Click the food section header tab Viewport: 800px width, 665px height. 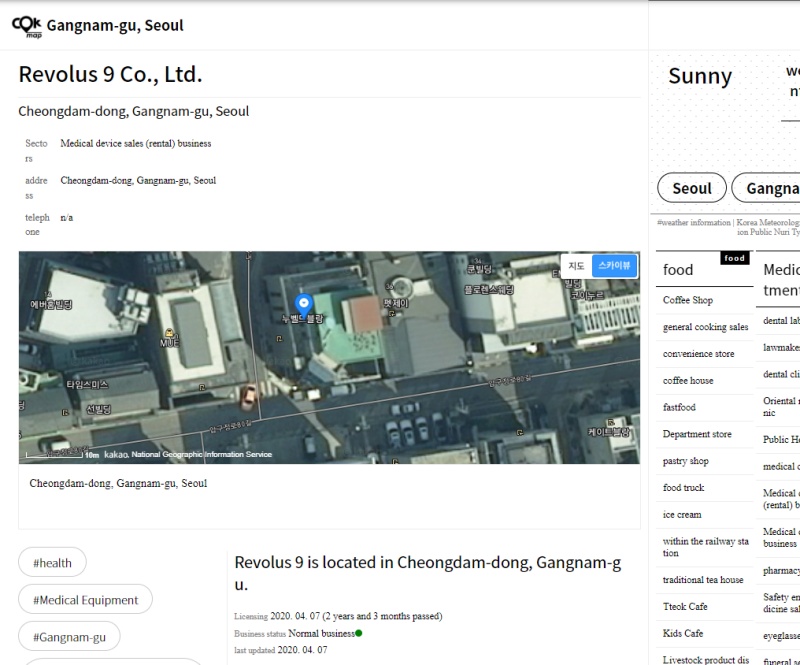tap(679, 270)
